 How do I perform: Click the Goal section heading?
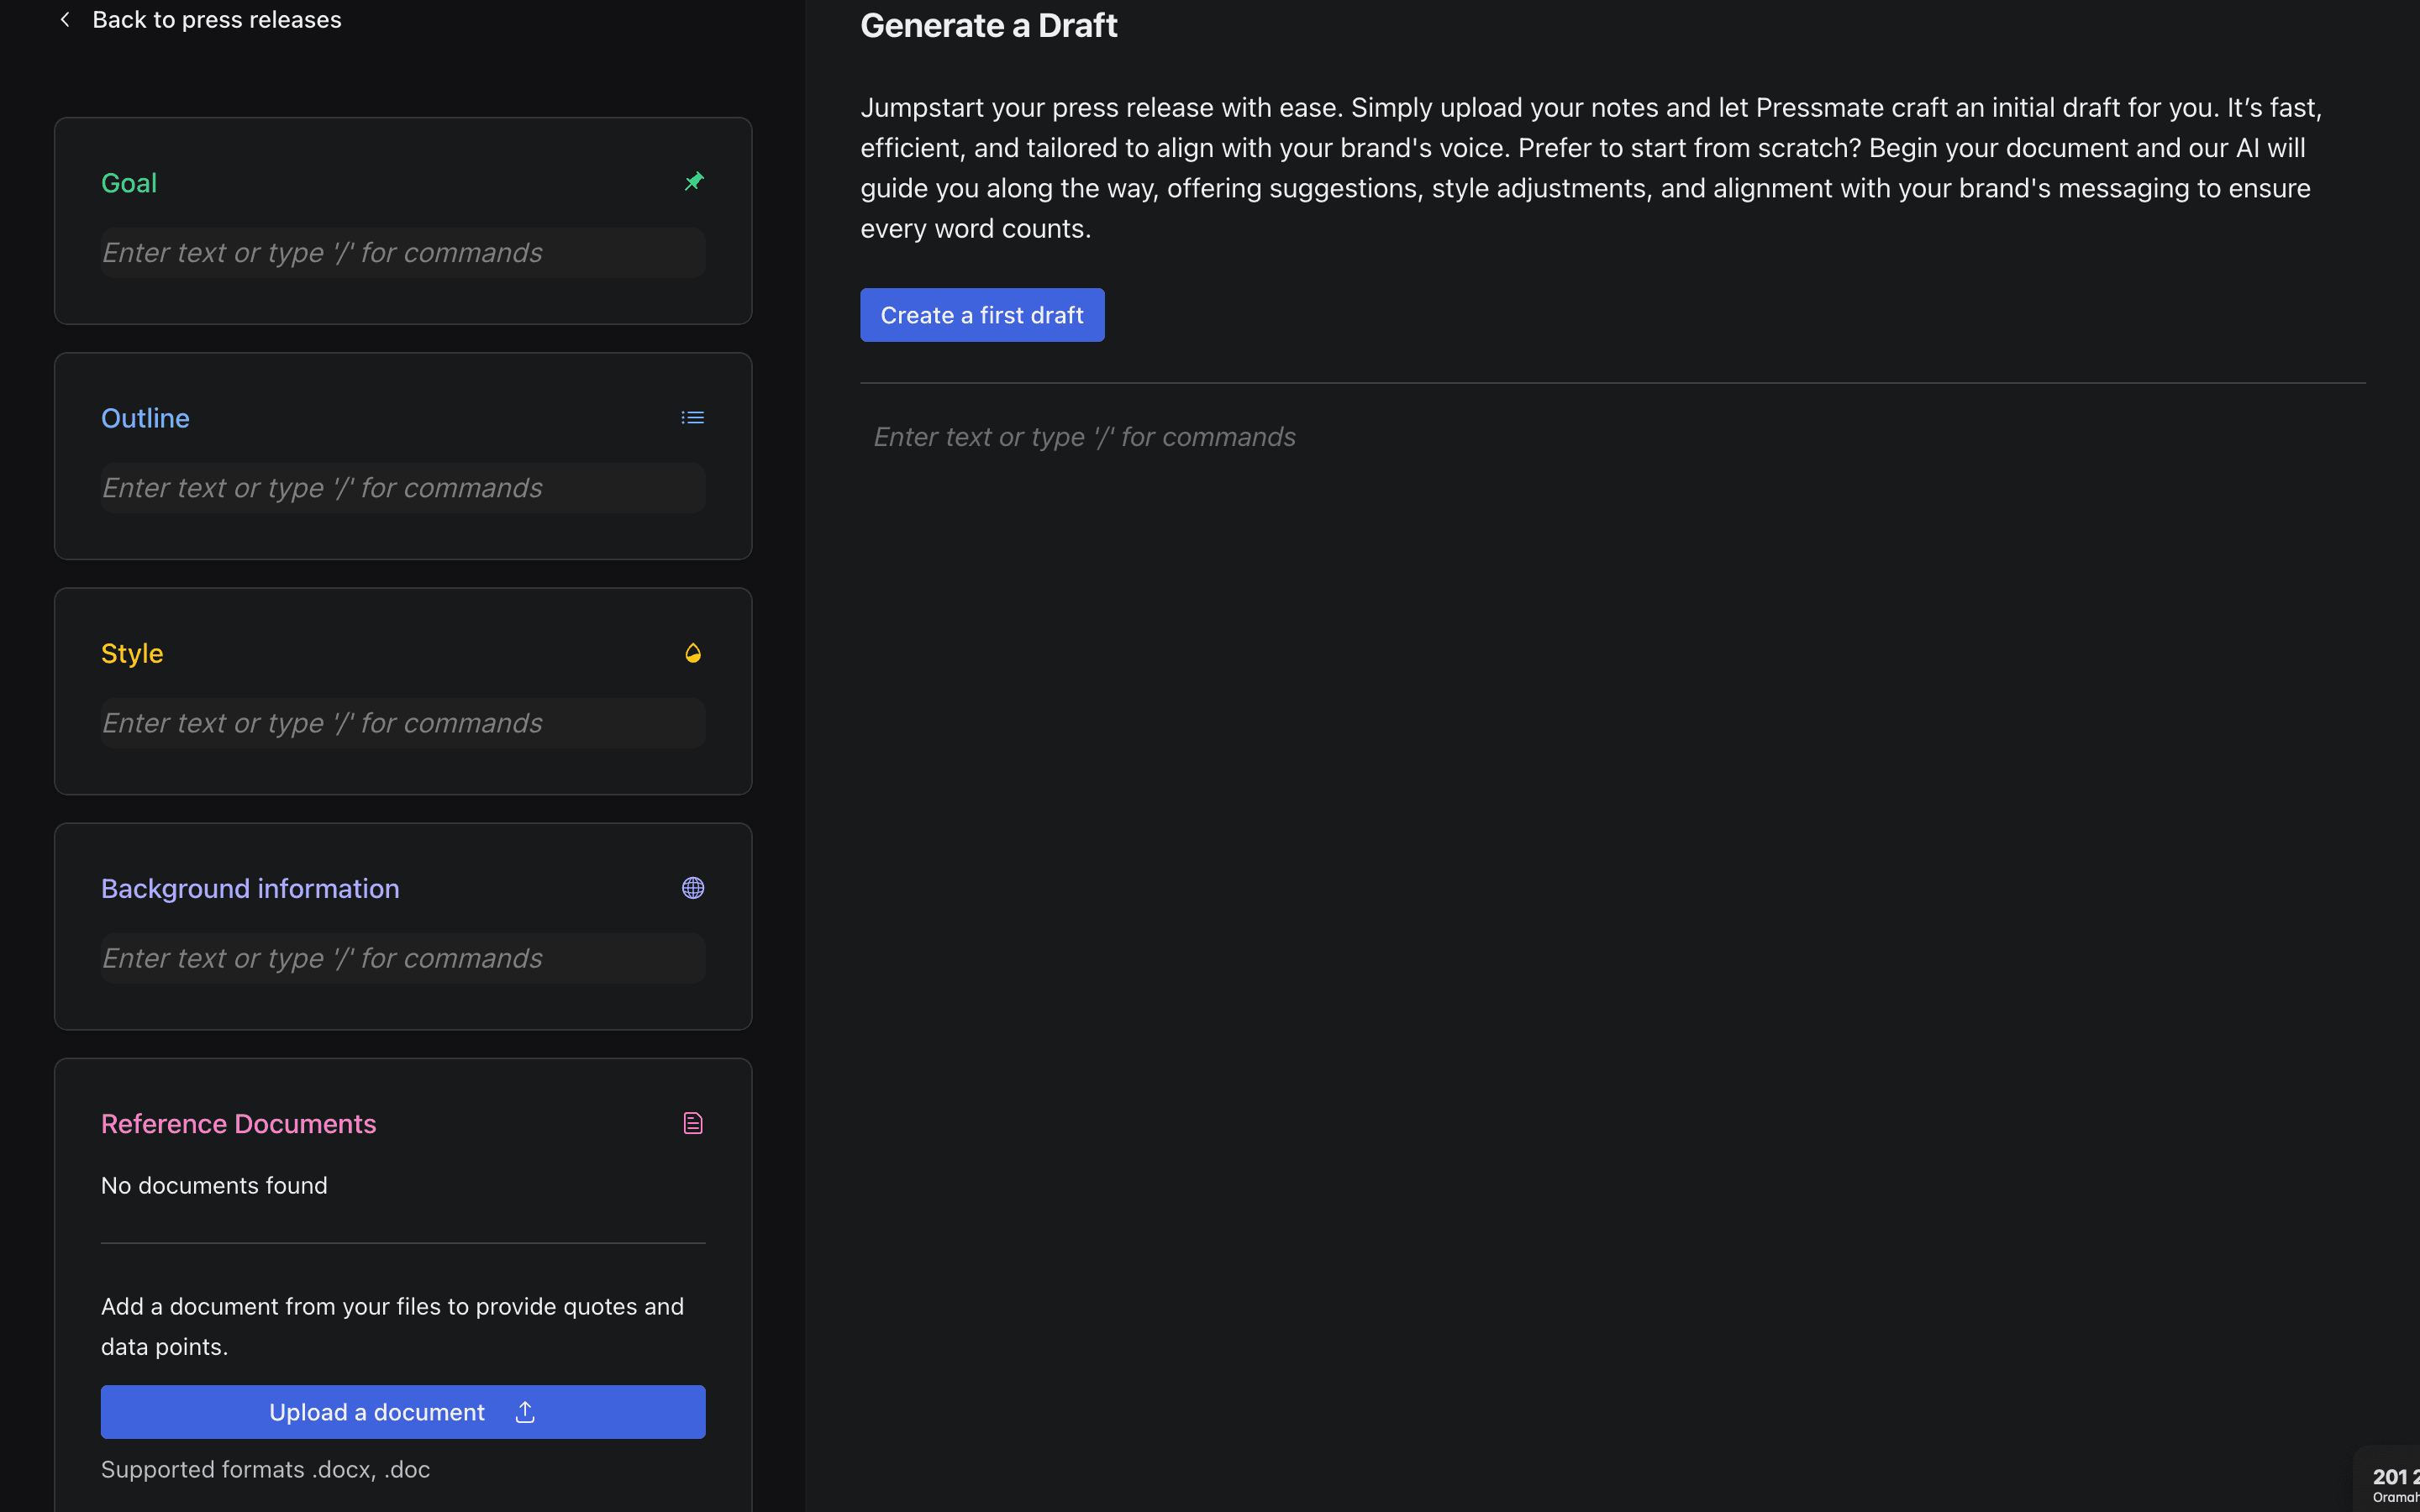(x=129, y=183)
